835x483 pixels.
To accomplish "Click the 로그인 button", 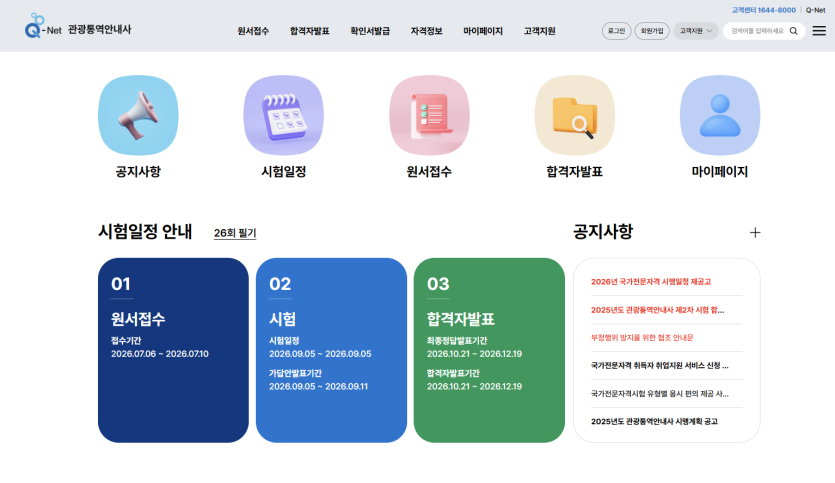I will [x=616, y=31].
